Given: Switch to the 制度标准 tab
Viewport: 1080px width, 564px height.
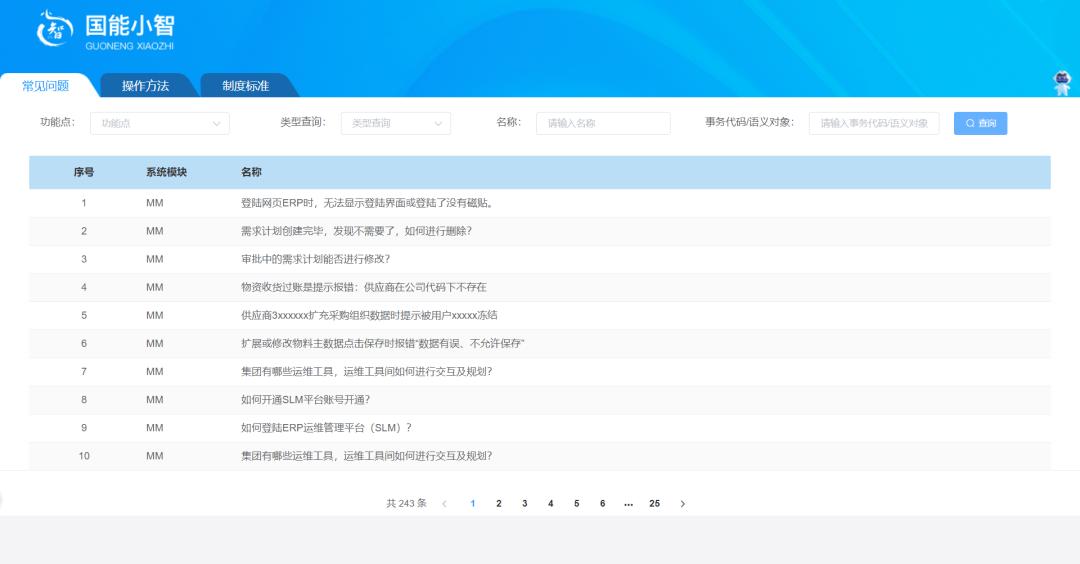Looking at the screenshot, I should (245, 86).
